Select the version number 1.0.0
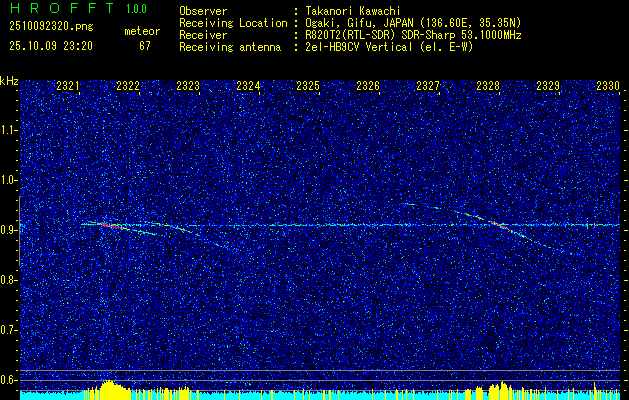Viewport: 629px width, 400px height. click(136, 9)
